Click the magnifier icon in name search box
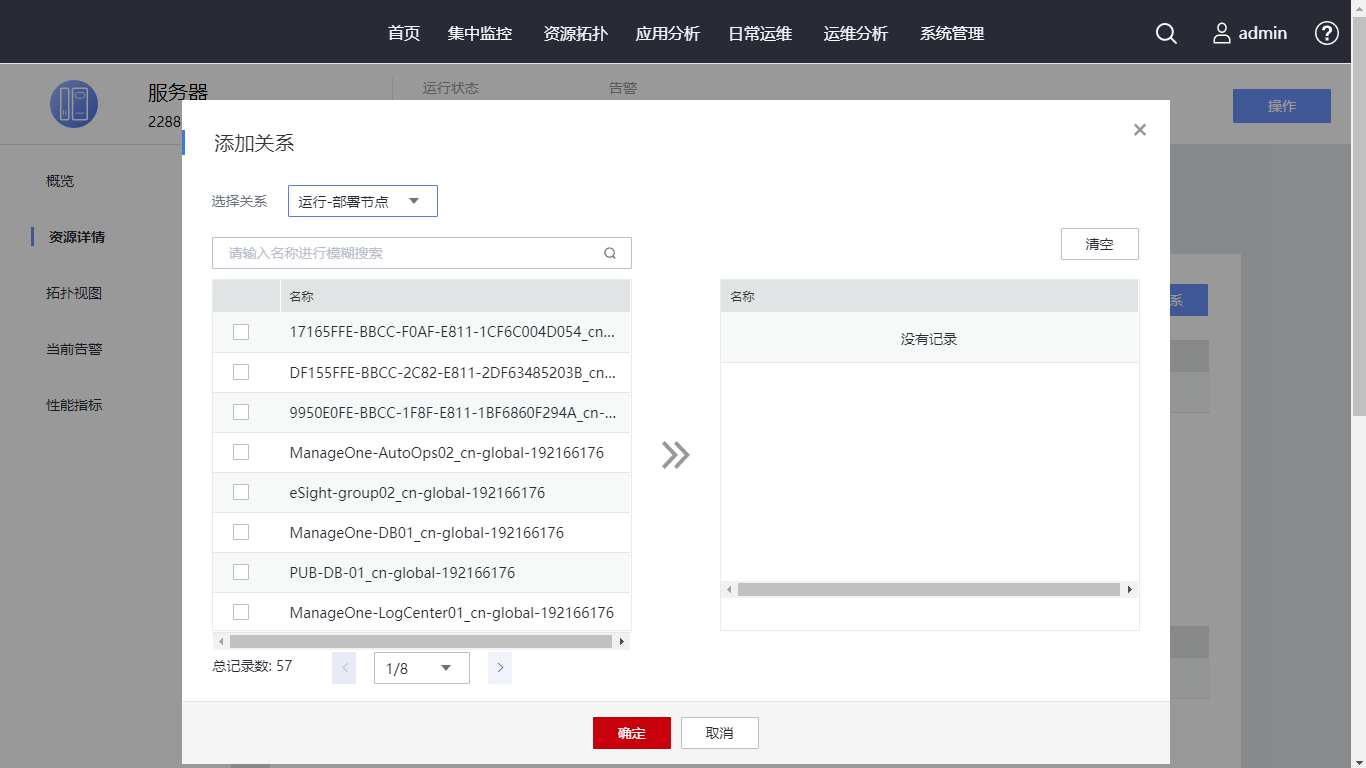Screen dimensions: 1366x768 (x=610, y=253)
